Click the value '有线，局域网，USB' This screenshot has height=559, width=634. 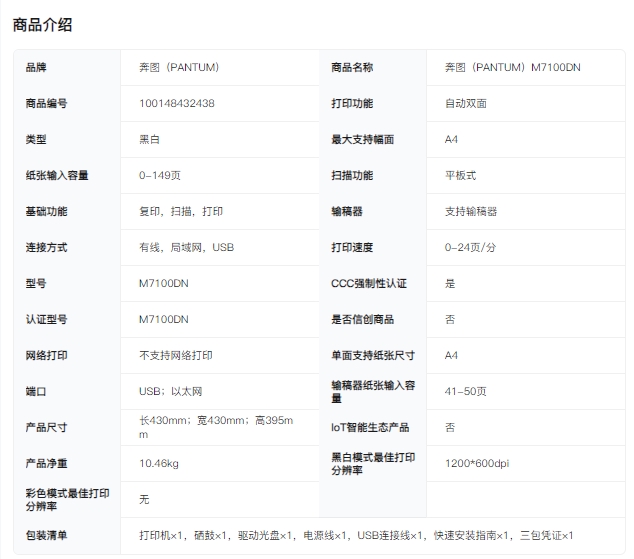tap(186, 247)
